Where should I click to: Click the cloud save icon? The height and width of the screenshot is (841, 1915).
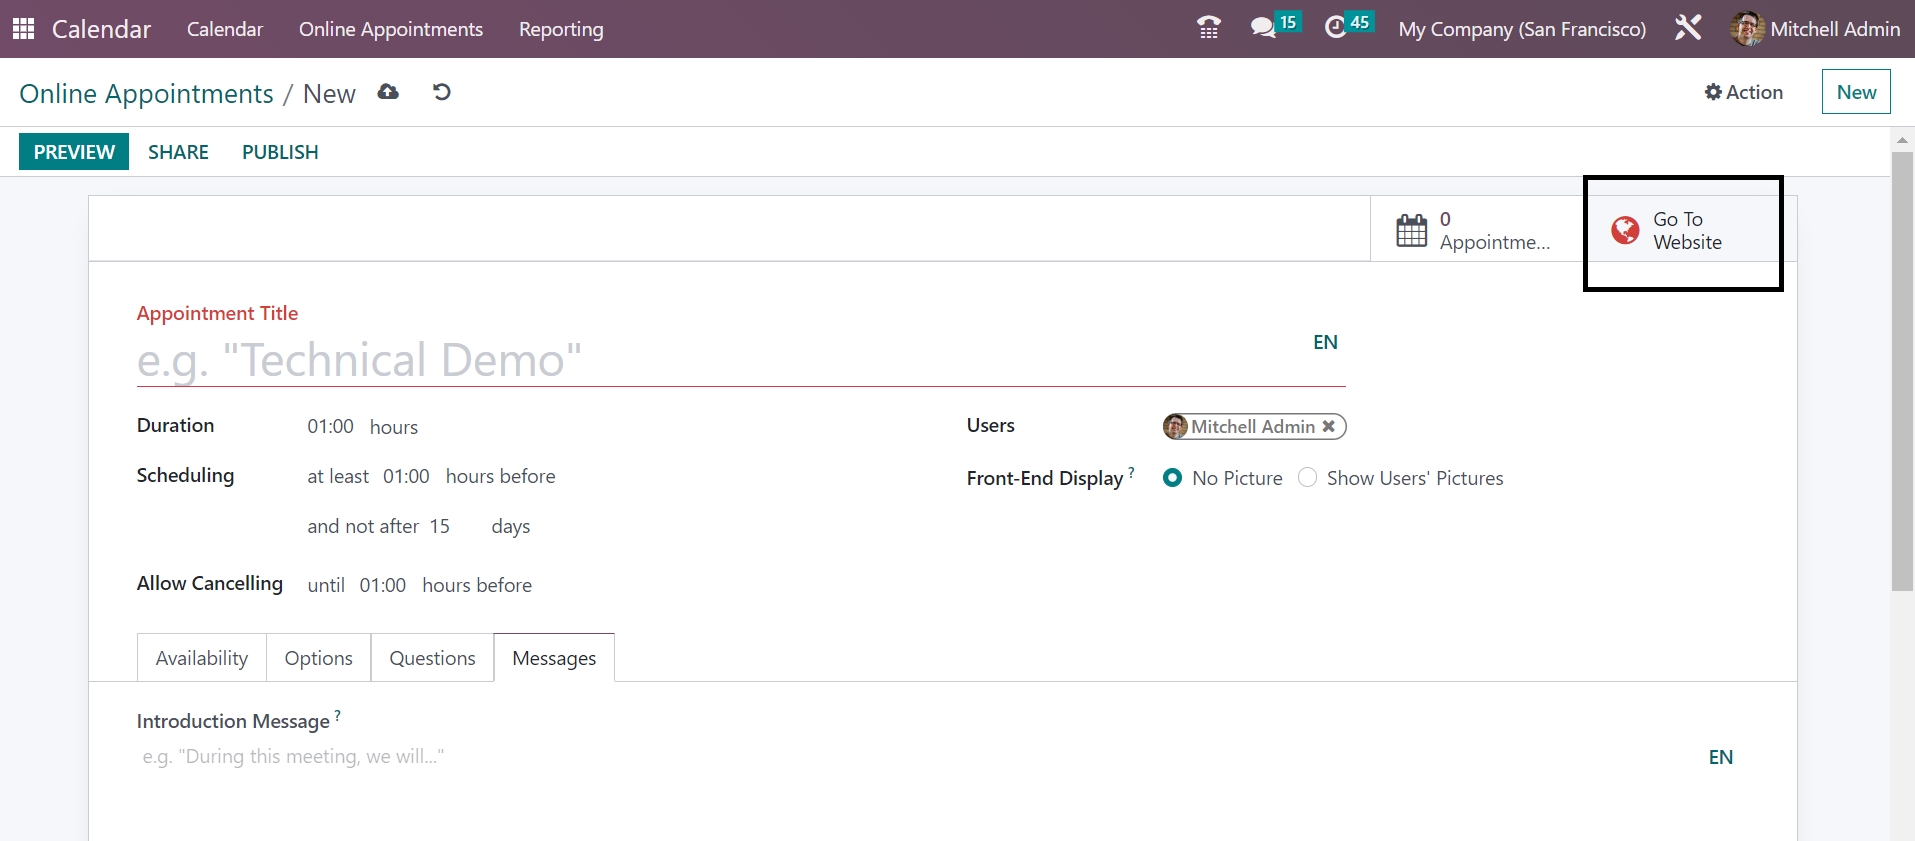point(388,93)
